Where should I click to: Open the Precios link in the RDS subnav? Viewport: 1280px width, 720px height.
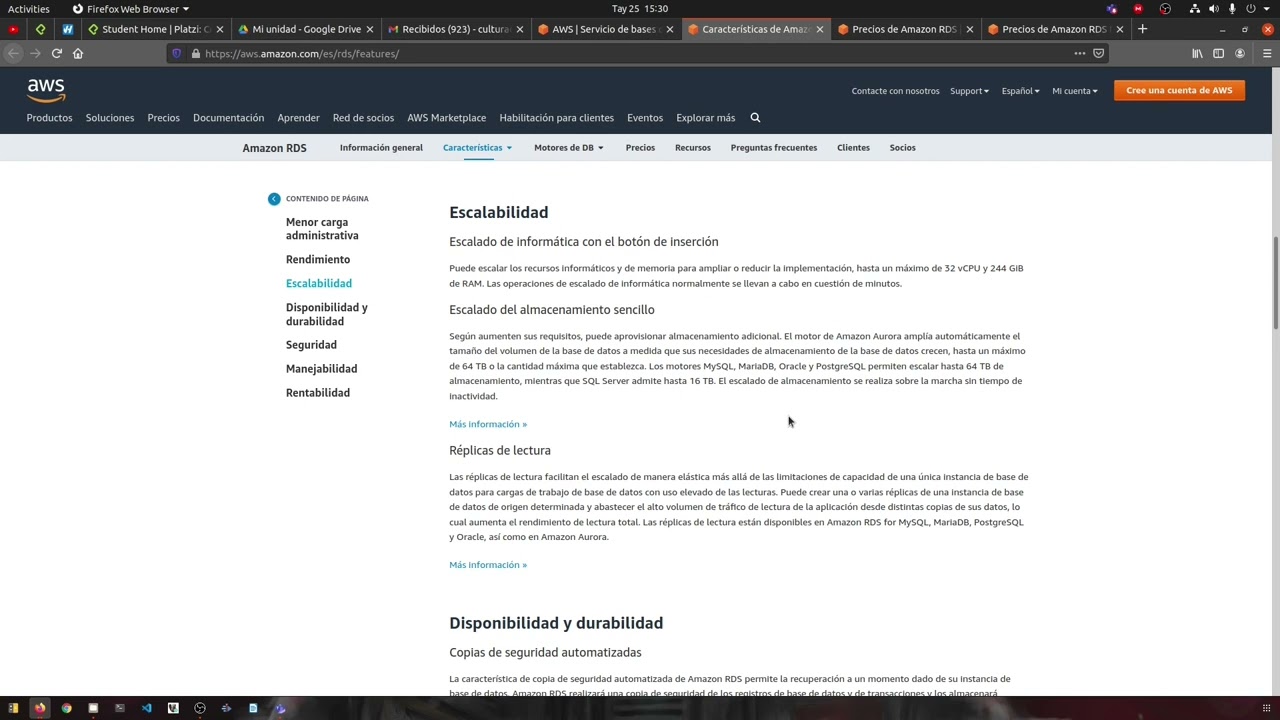[640, 148]
